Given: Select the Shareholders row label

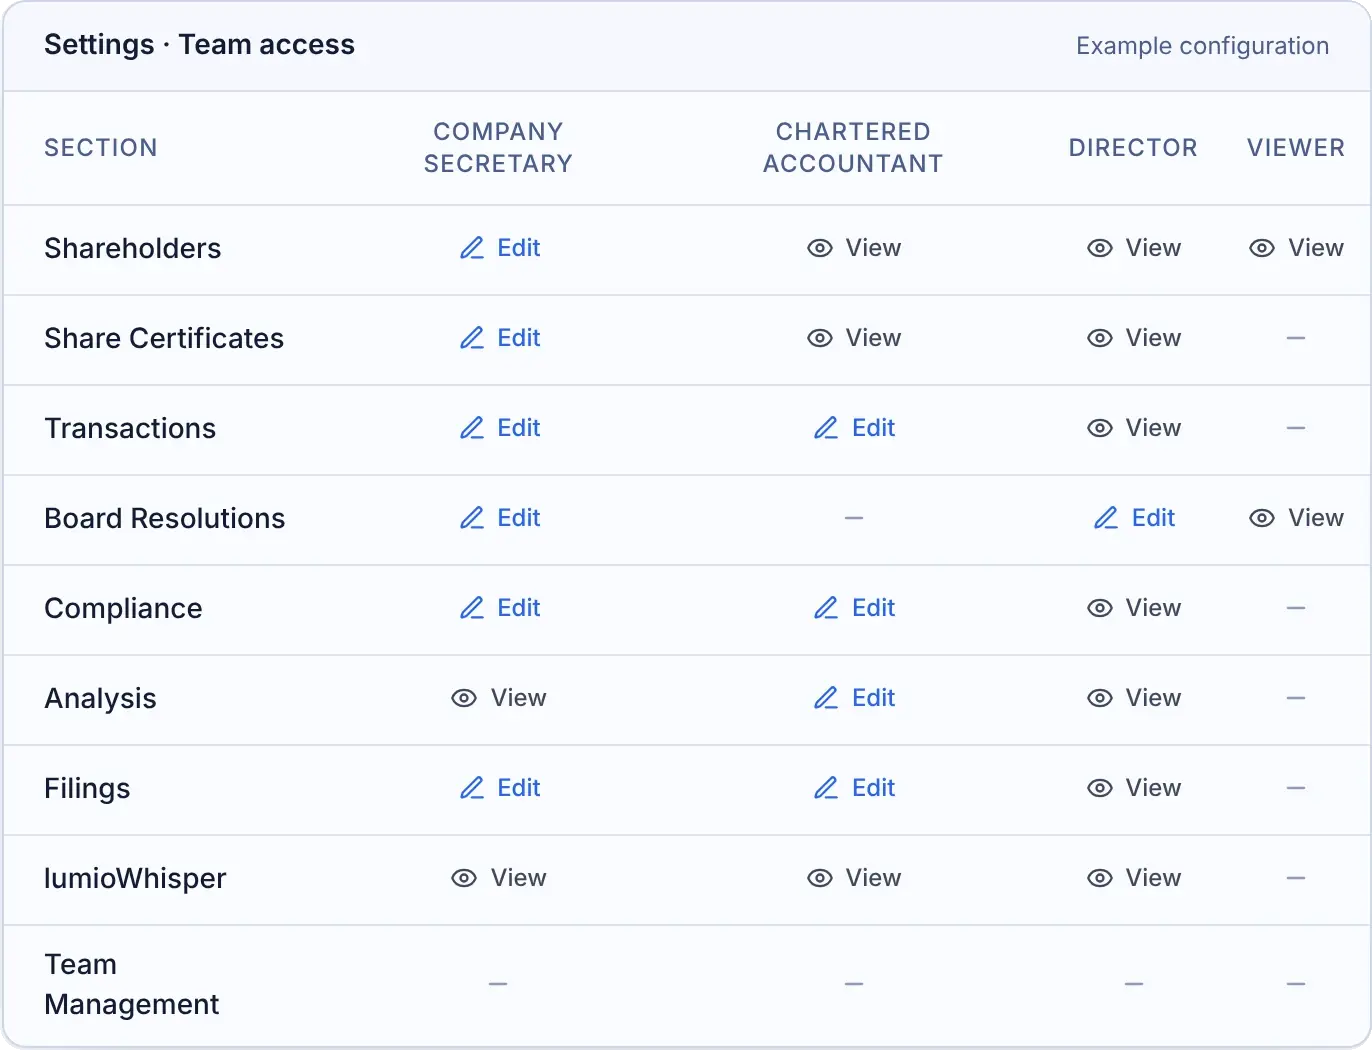Looking at the screenshot, I should point(133,248).
